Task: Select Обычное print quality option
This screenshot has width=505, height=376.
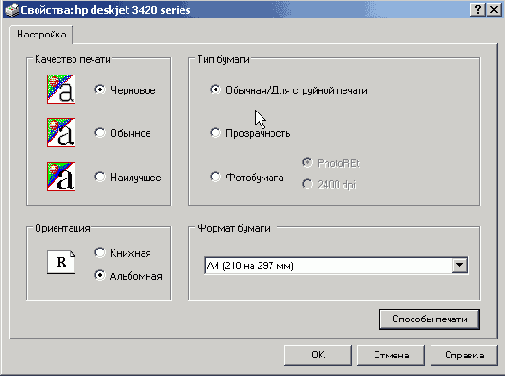Action: coord(100,133)
